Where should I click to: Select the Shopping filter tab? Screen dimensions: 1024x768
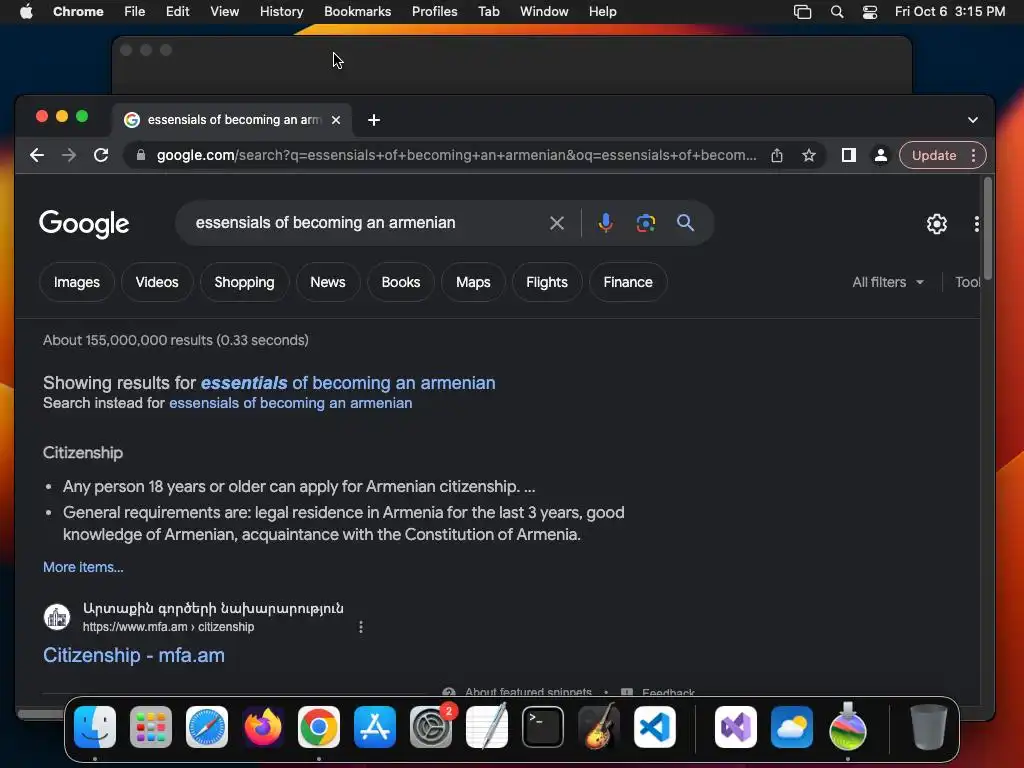(x=244, y=282)
